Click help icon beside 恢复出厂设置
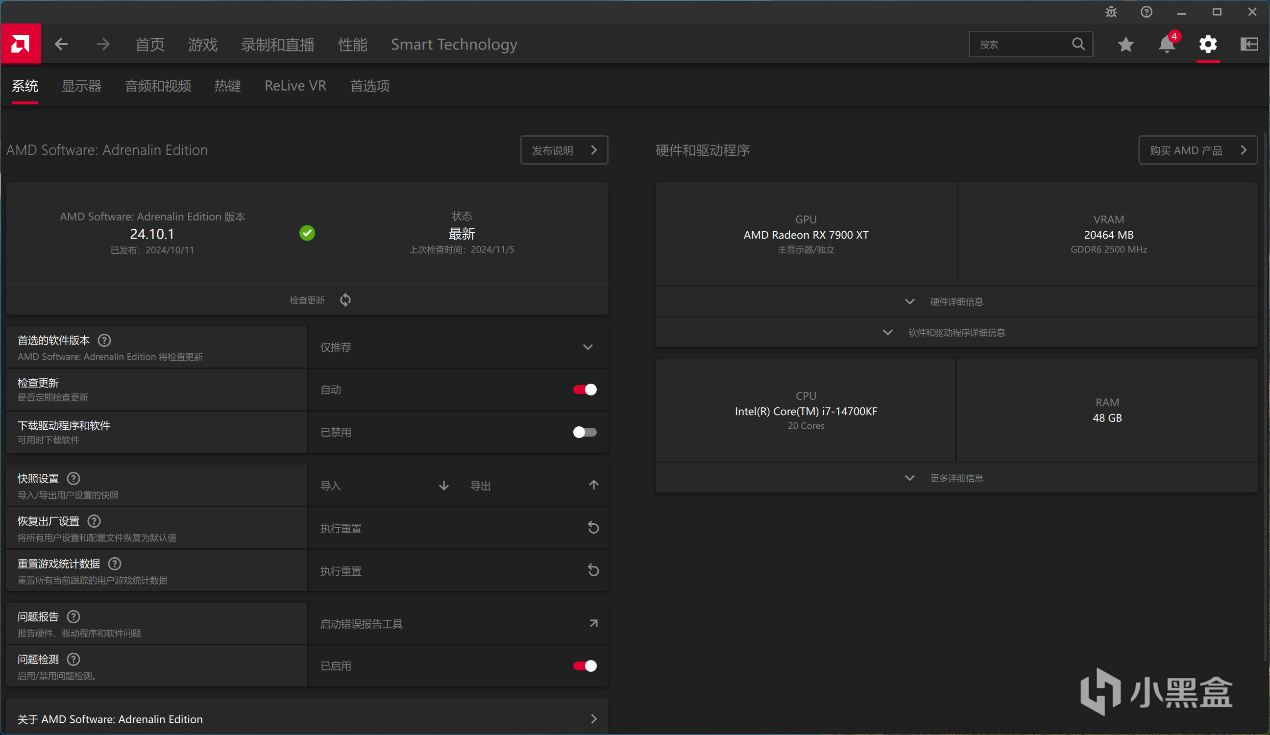Screen dimensions: 1270x735 pyautogui.click(x=94, y=521)
